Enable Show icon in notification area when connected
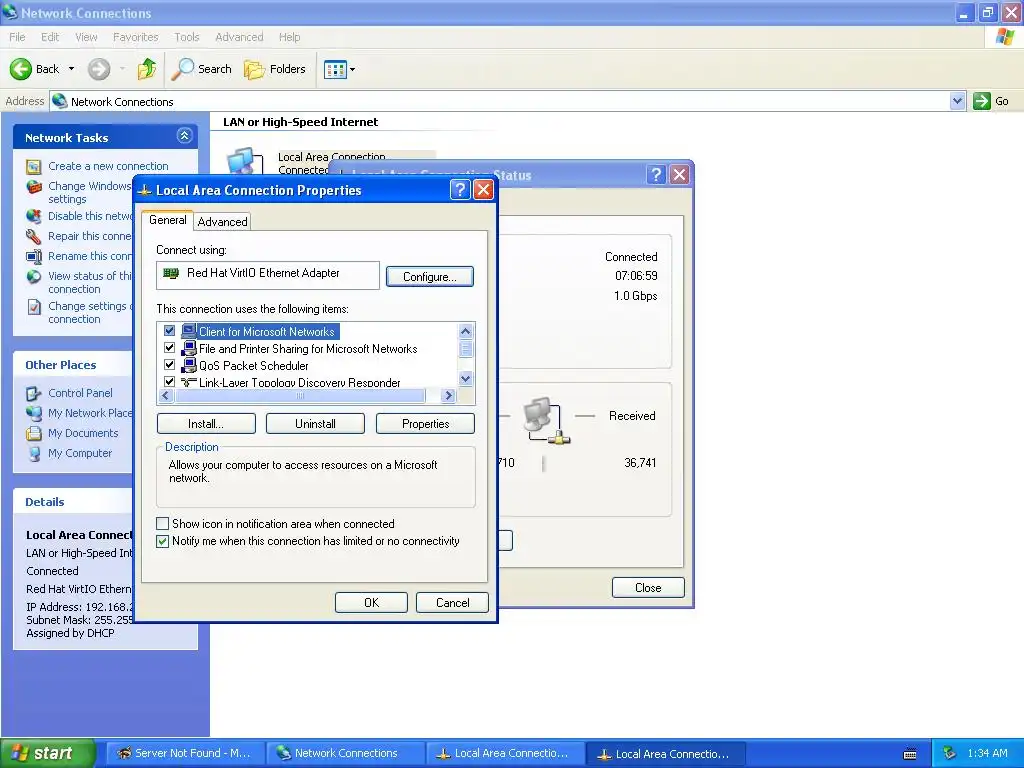Screen dimensions: 1024x768 pos(163,524)
